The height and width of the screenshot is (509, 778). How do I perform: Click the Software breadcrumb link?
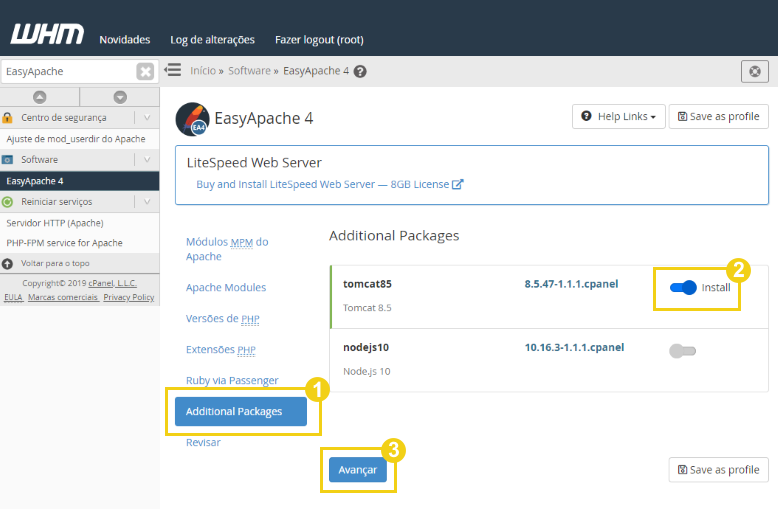[249, 71]
